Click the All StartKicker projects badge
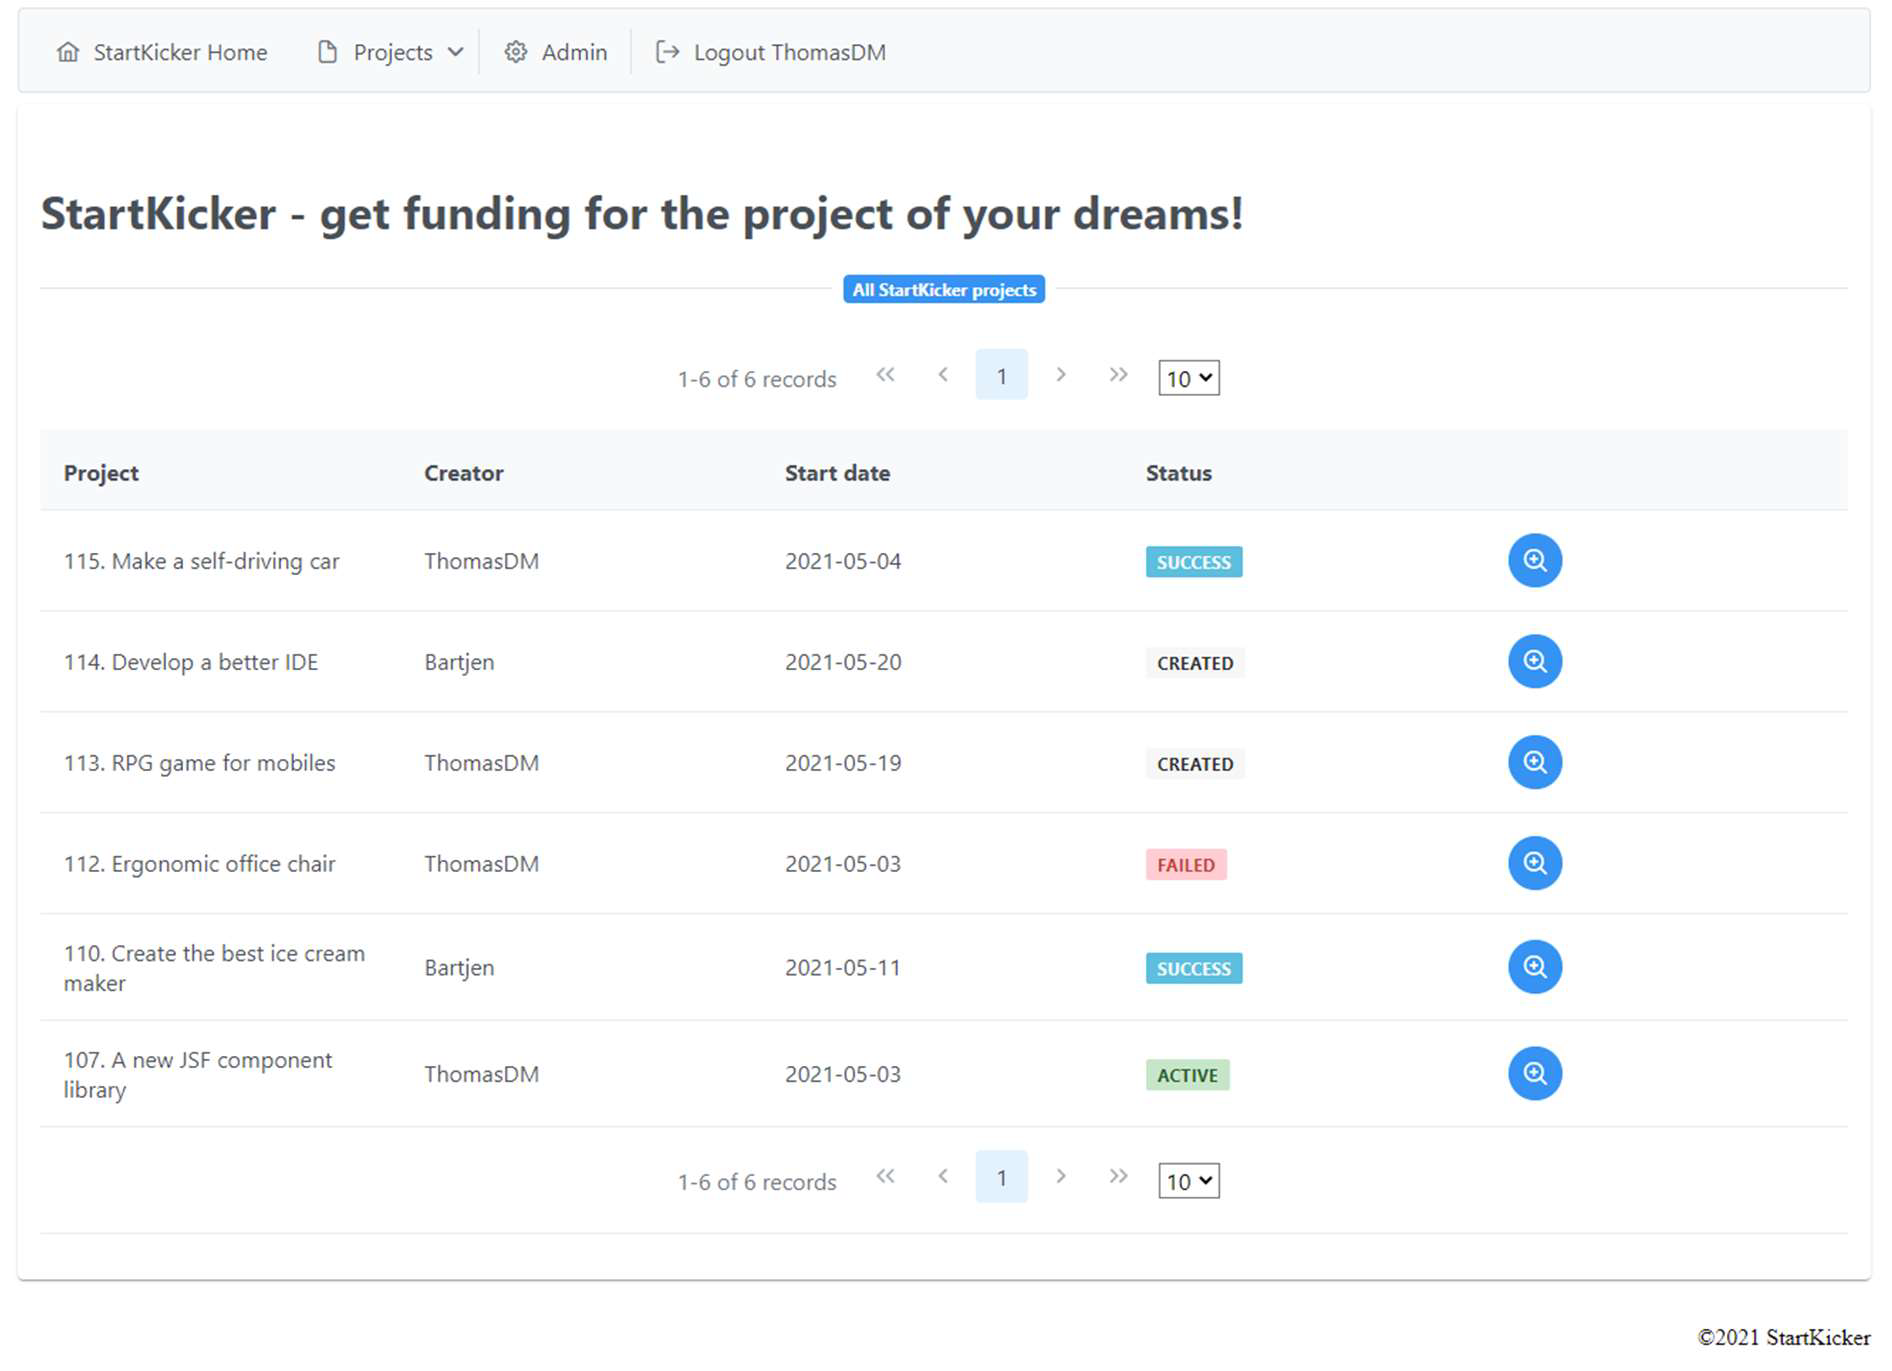The image size is (1892, 1371). click(944, 290)
